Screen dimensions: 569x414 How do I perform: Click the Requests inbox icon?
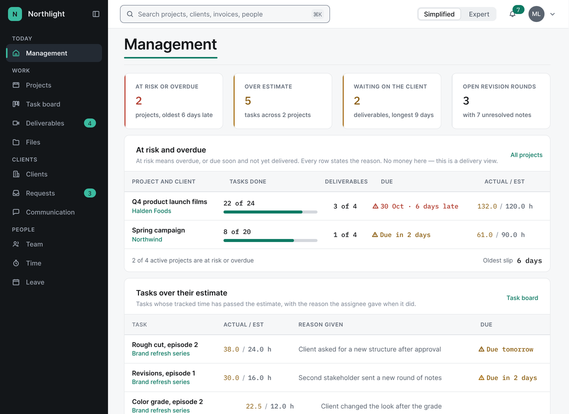point(16,193)
